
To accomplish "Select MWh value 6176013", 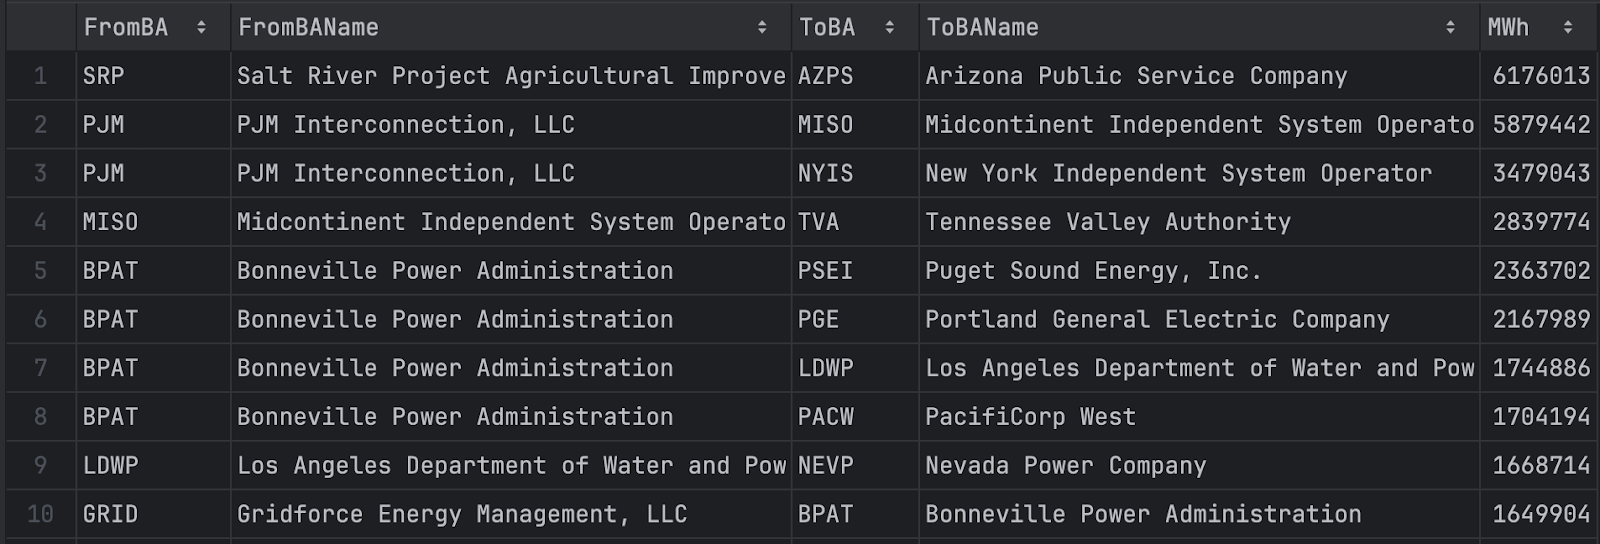I will point(1540,76).
